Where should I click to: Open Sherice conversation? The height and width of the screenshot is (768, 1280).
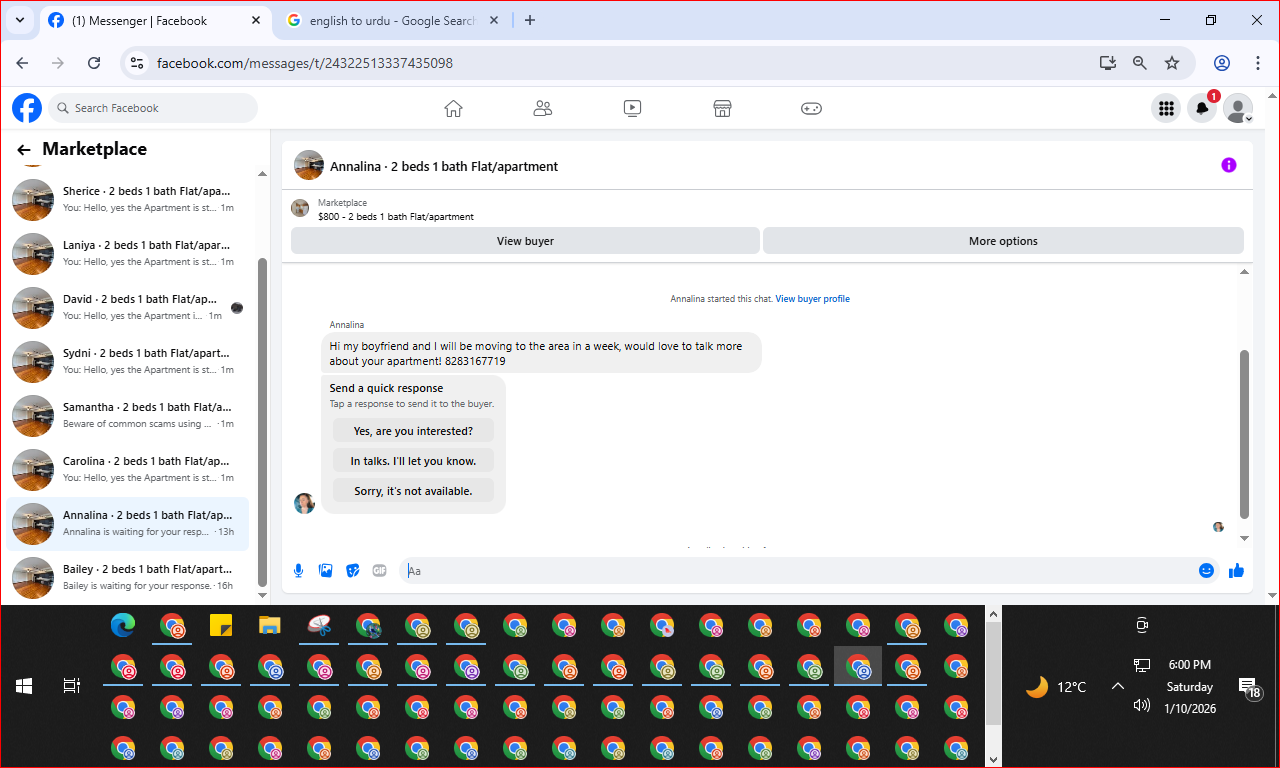coord(128,199)
